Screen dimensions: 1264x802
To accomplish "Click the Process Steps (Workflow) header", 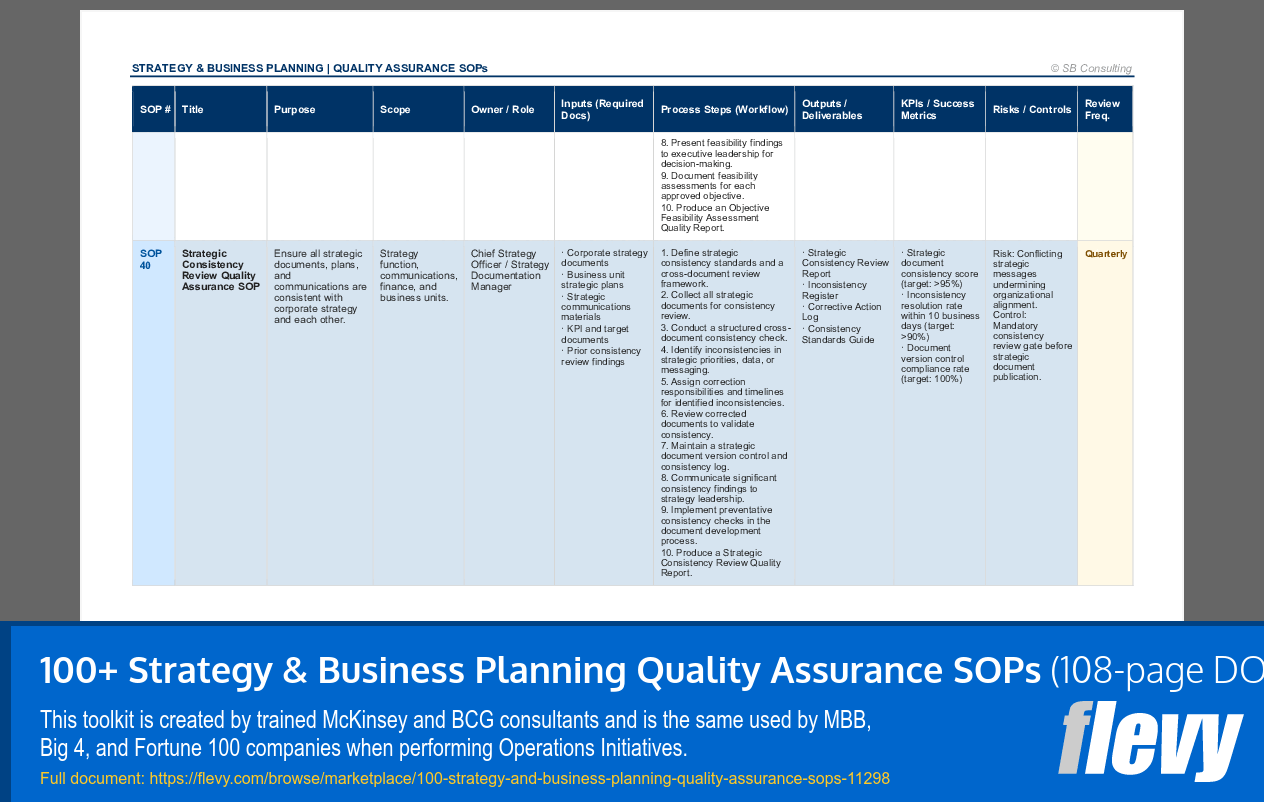I will (x=724, y=108).
